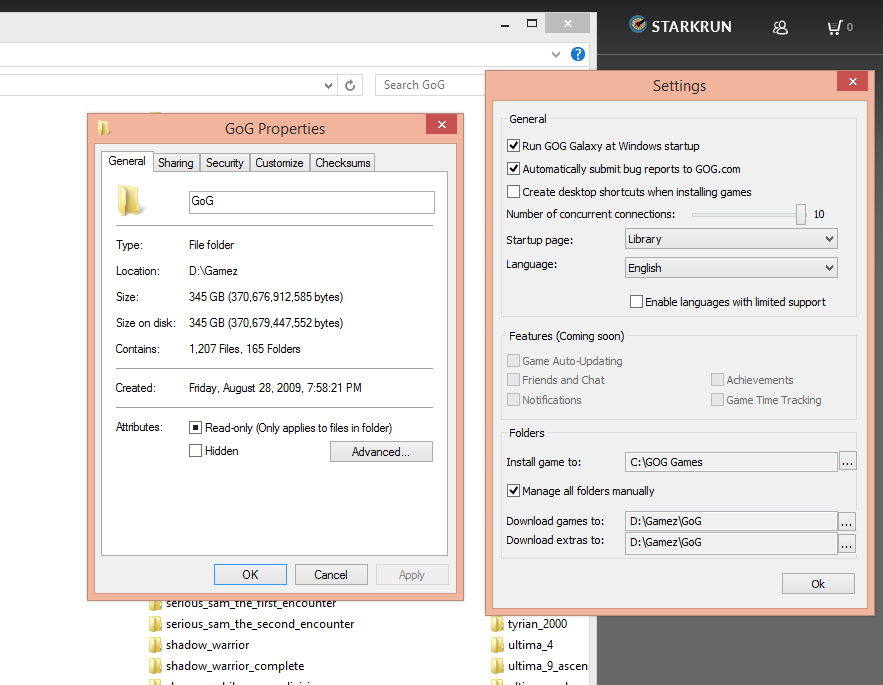
Task: Enable languages with limited support checkbox
Action: pos(636,301)
